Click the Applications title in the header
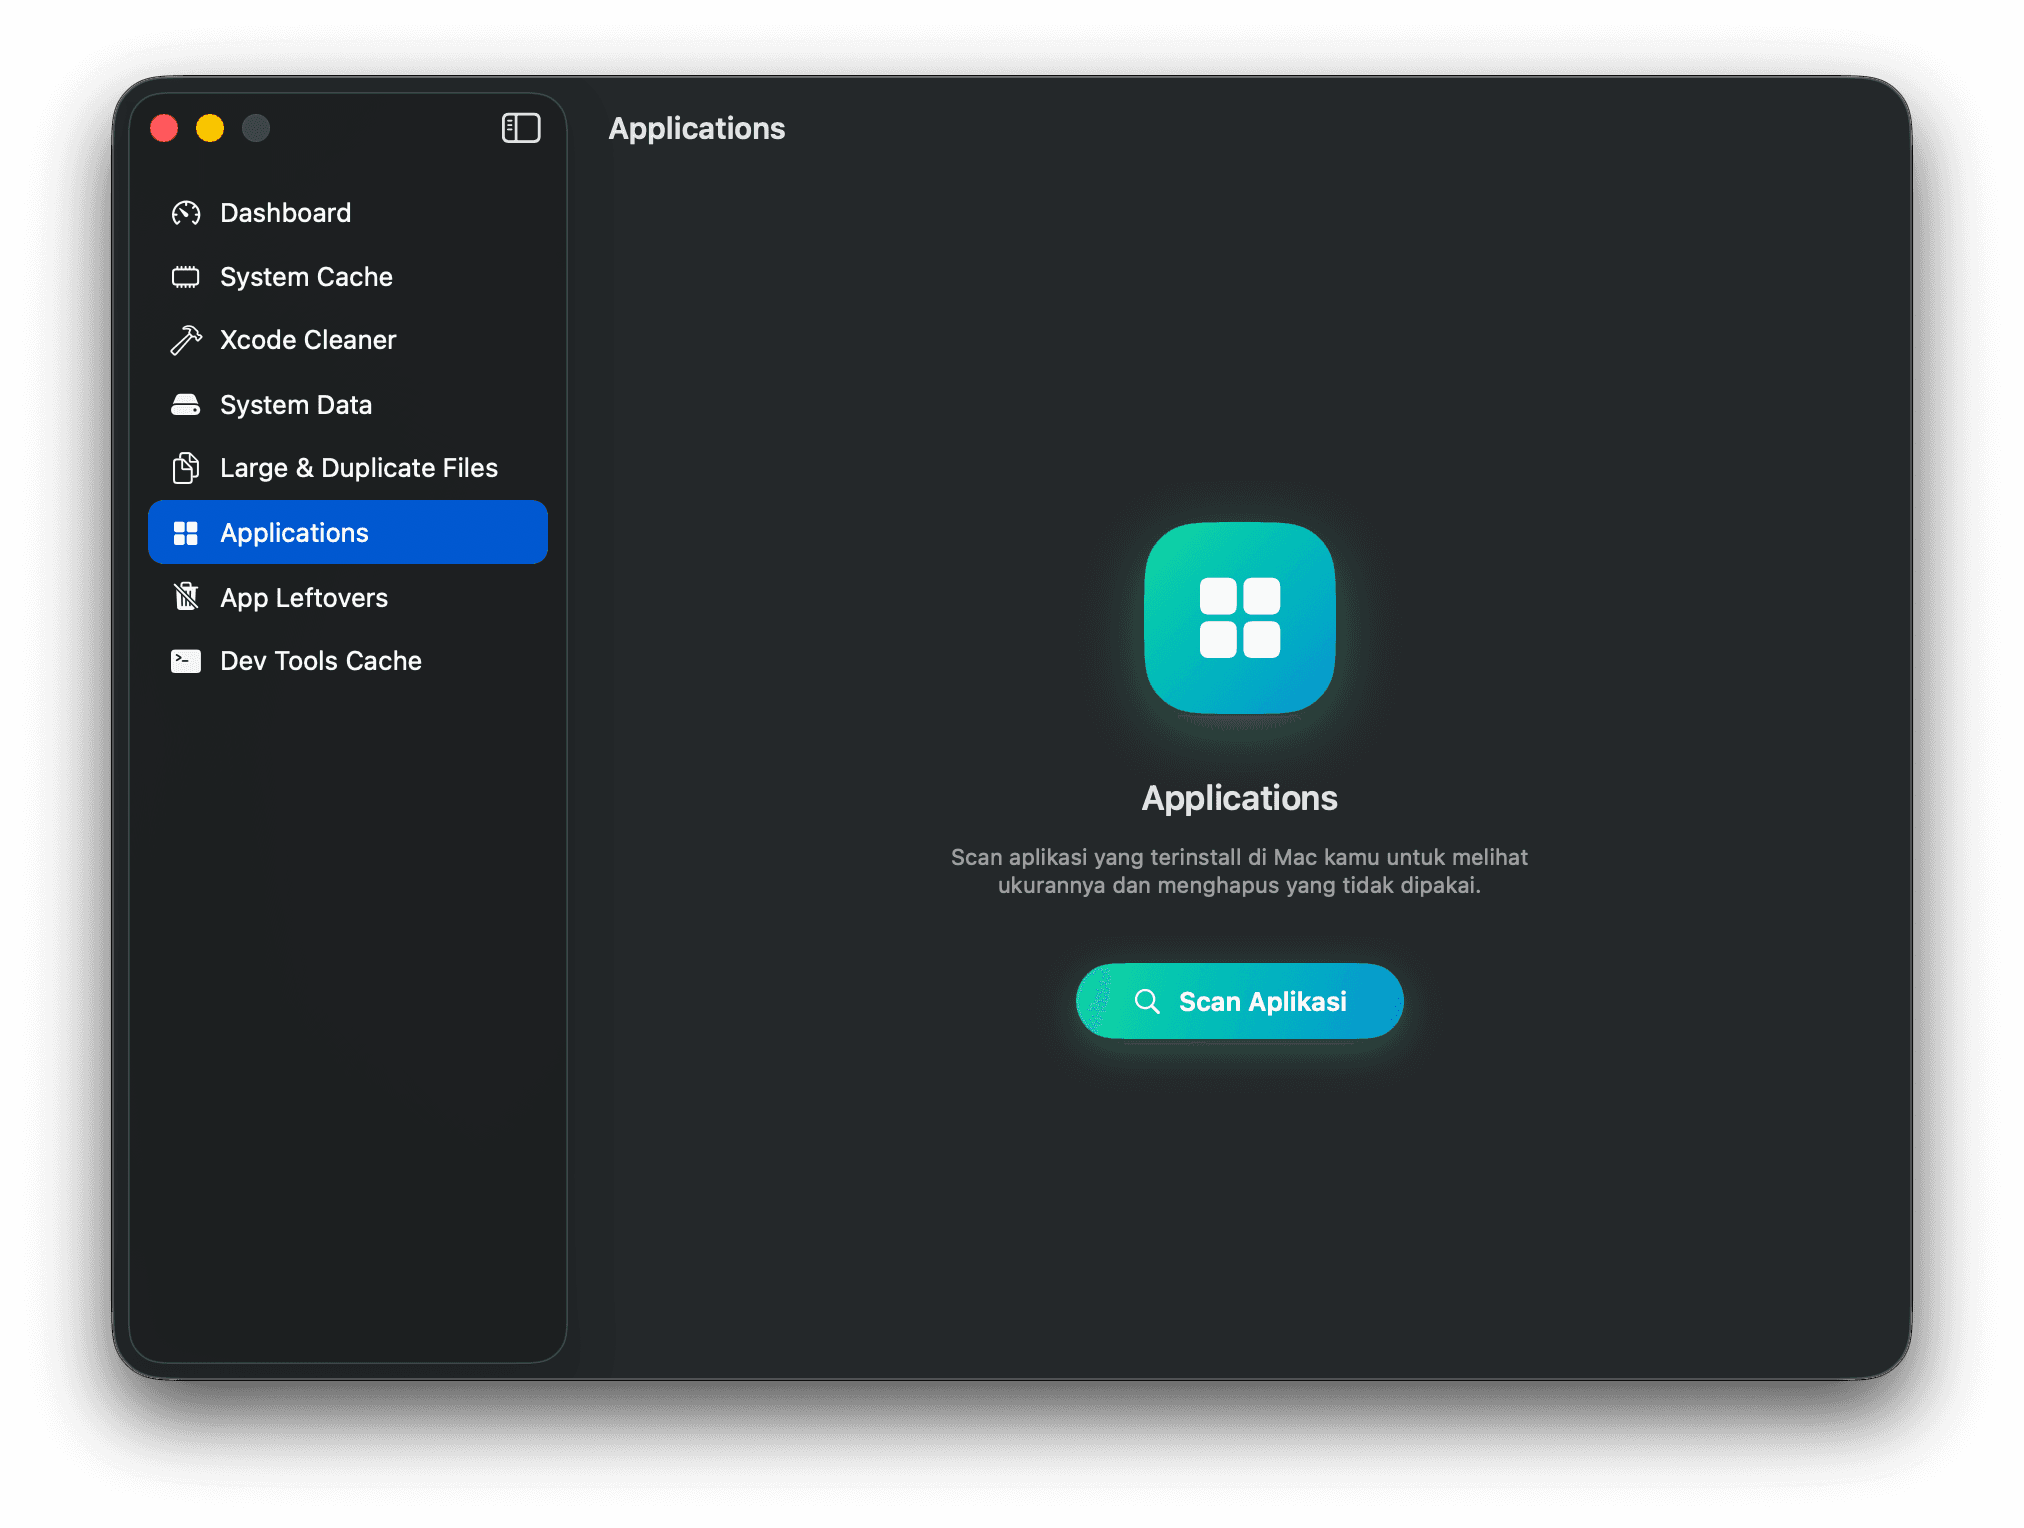The width and height of the screenshot is (2024, 1528). [x=697, y=129]
